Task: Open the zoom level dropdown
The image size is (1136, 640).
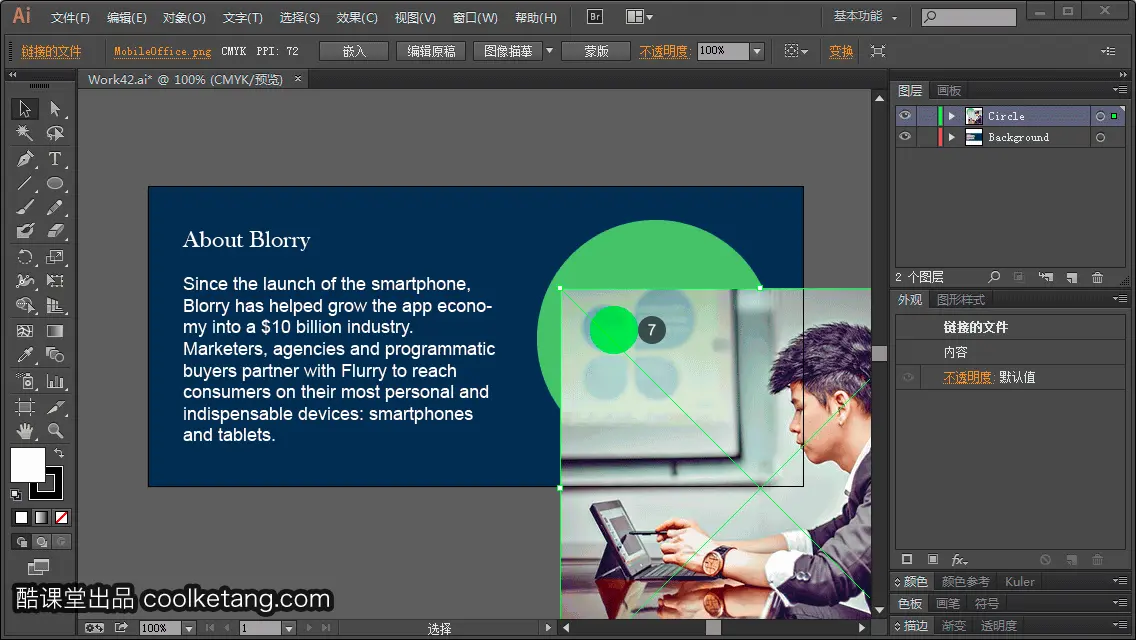Action: (188, 628)
